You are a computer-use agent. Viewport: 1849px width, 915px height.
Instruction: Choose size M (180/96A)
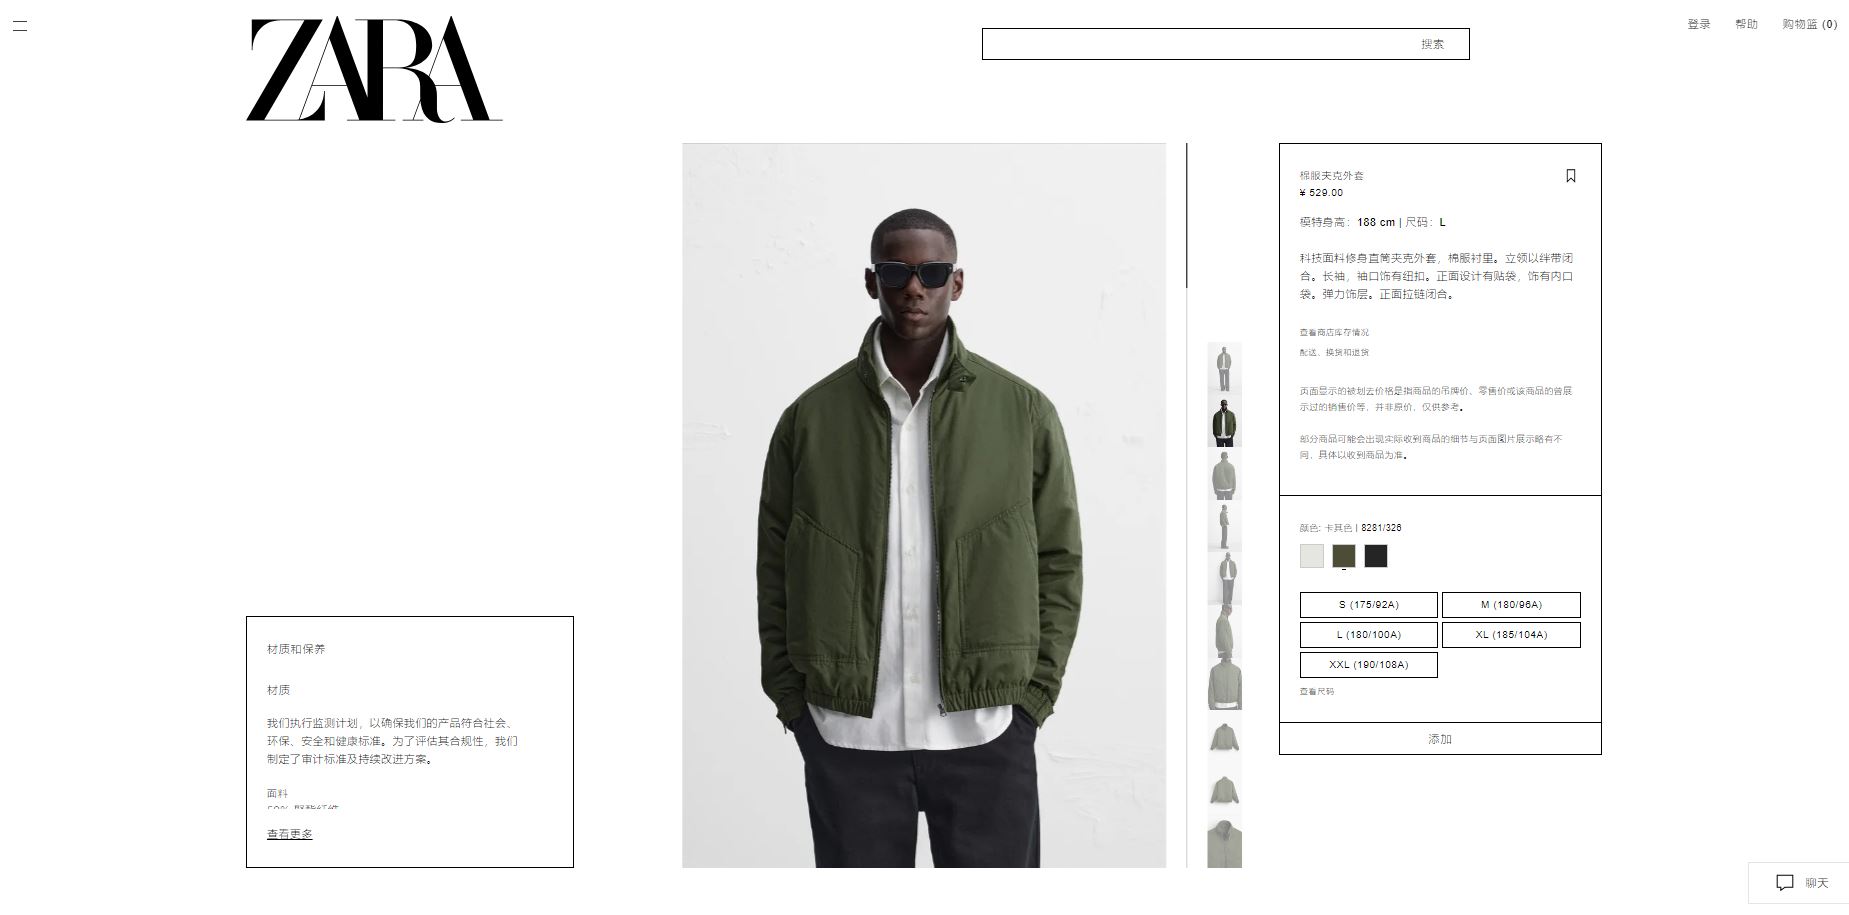click(1511, 605)
